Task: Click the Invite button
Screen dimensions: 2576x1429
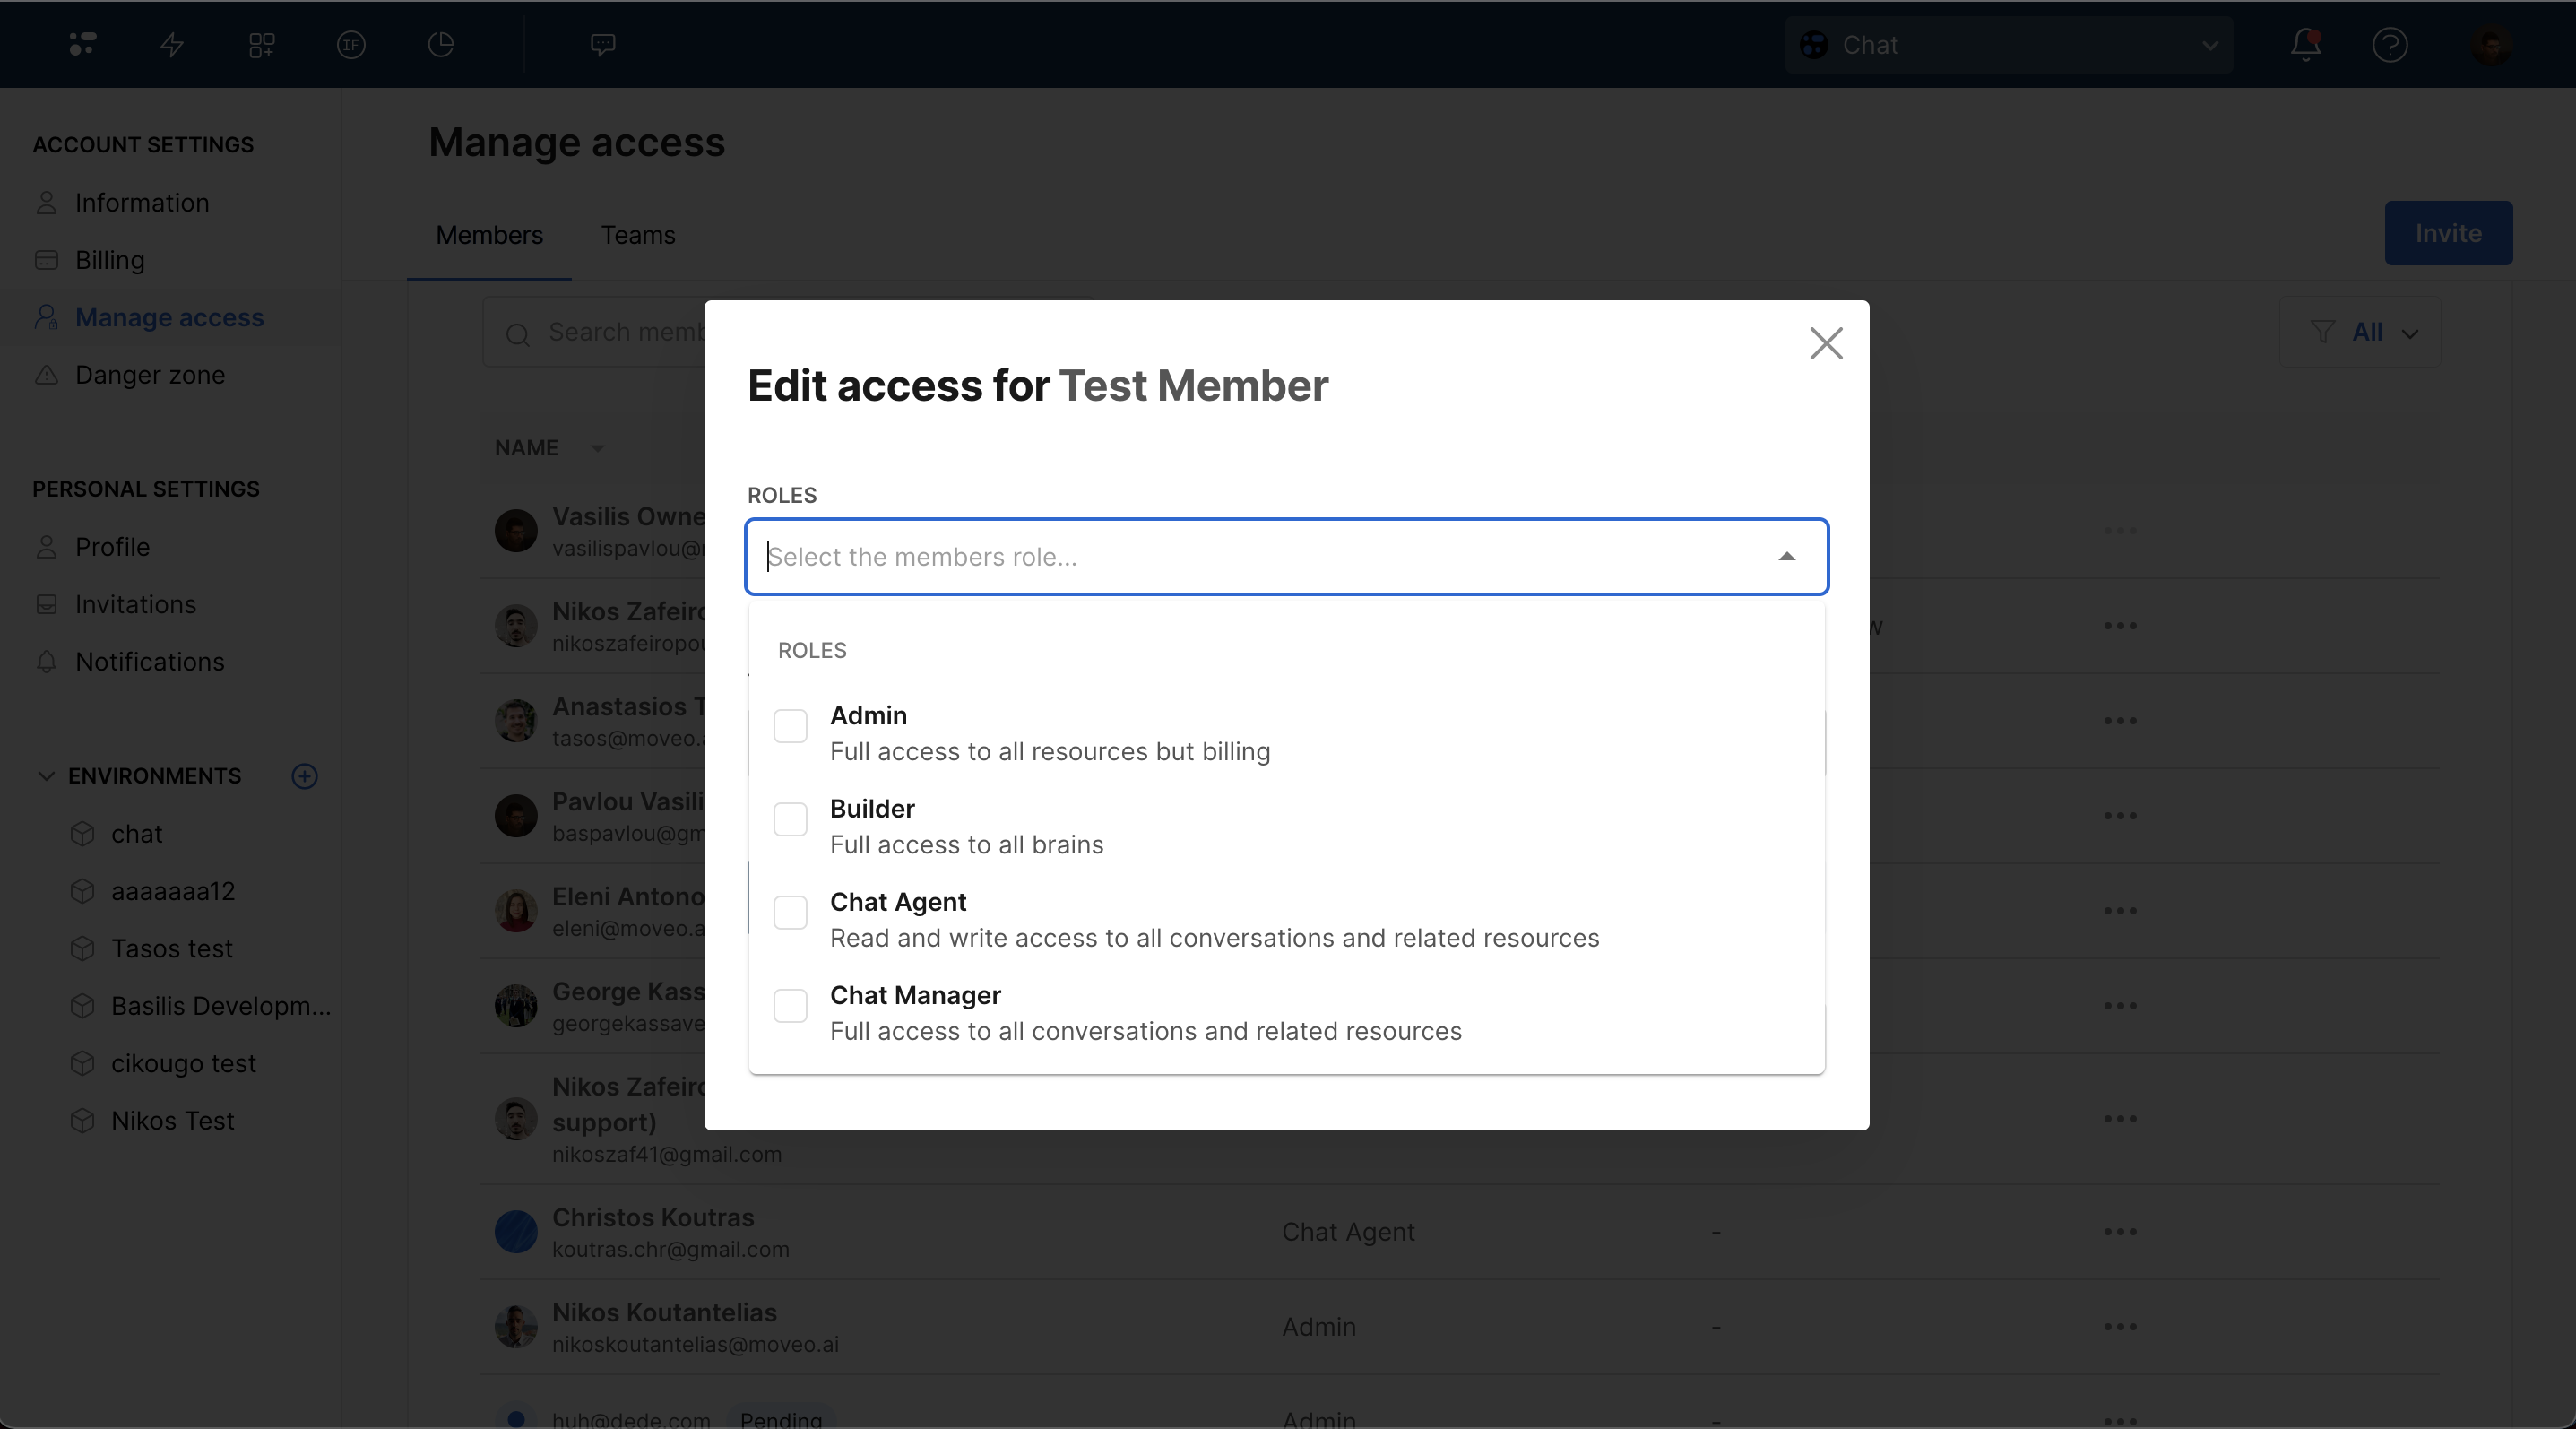Action: pos(2447,233)
